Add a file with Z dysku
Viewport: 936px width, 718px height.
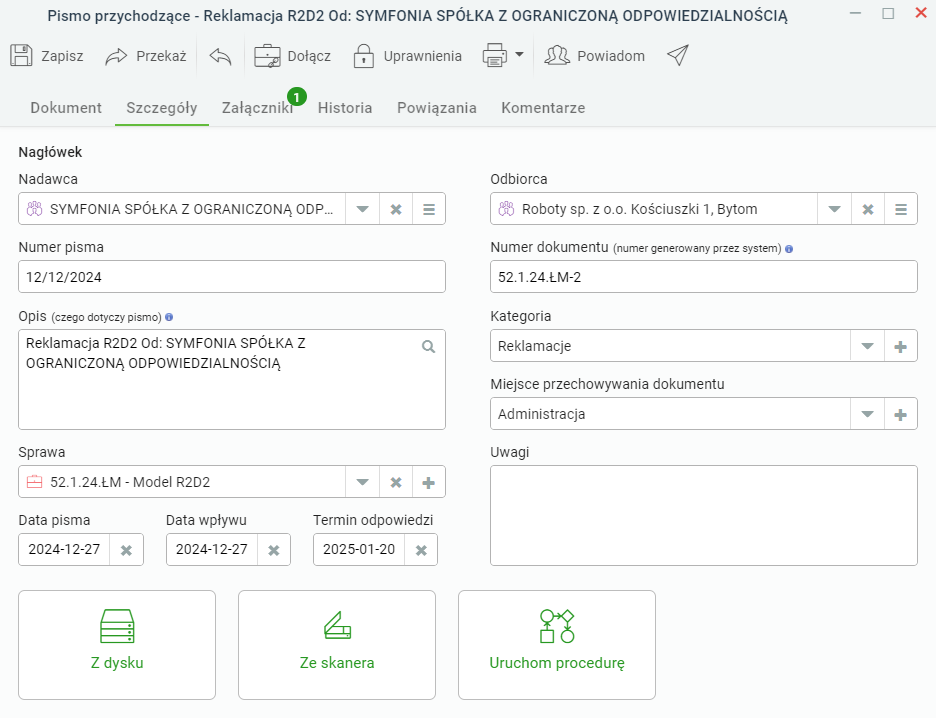pos(117,645)
